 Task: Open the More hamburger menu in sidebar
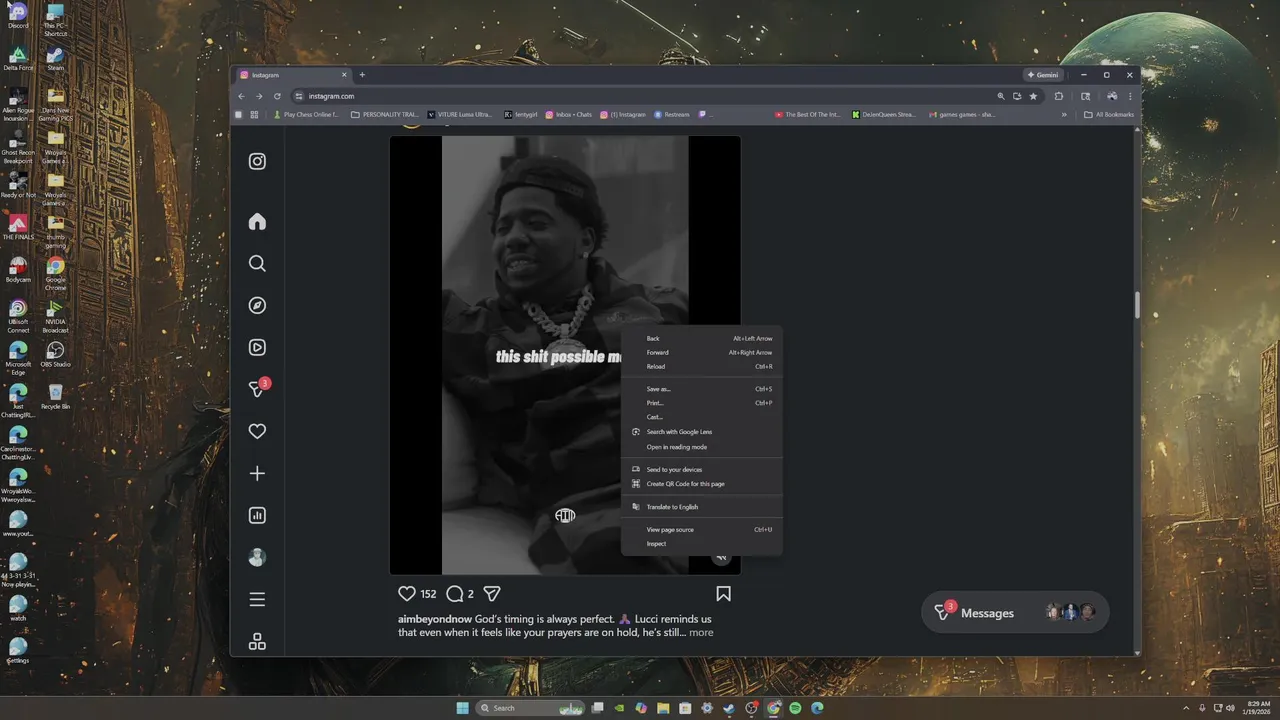(257, 599)
